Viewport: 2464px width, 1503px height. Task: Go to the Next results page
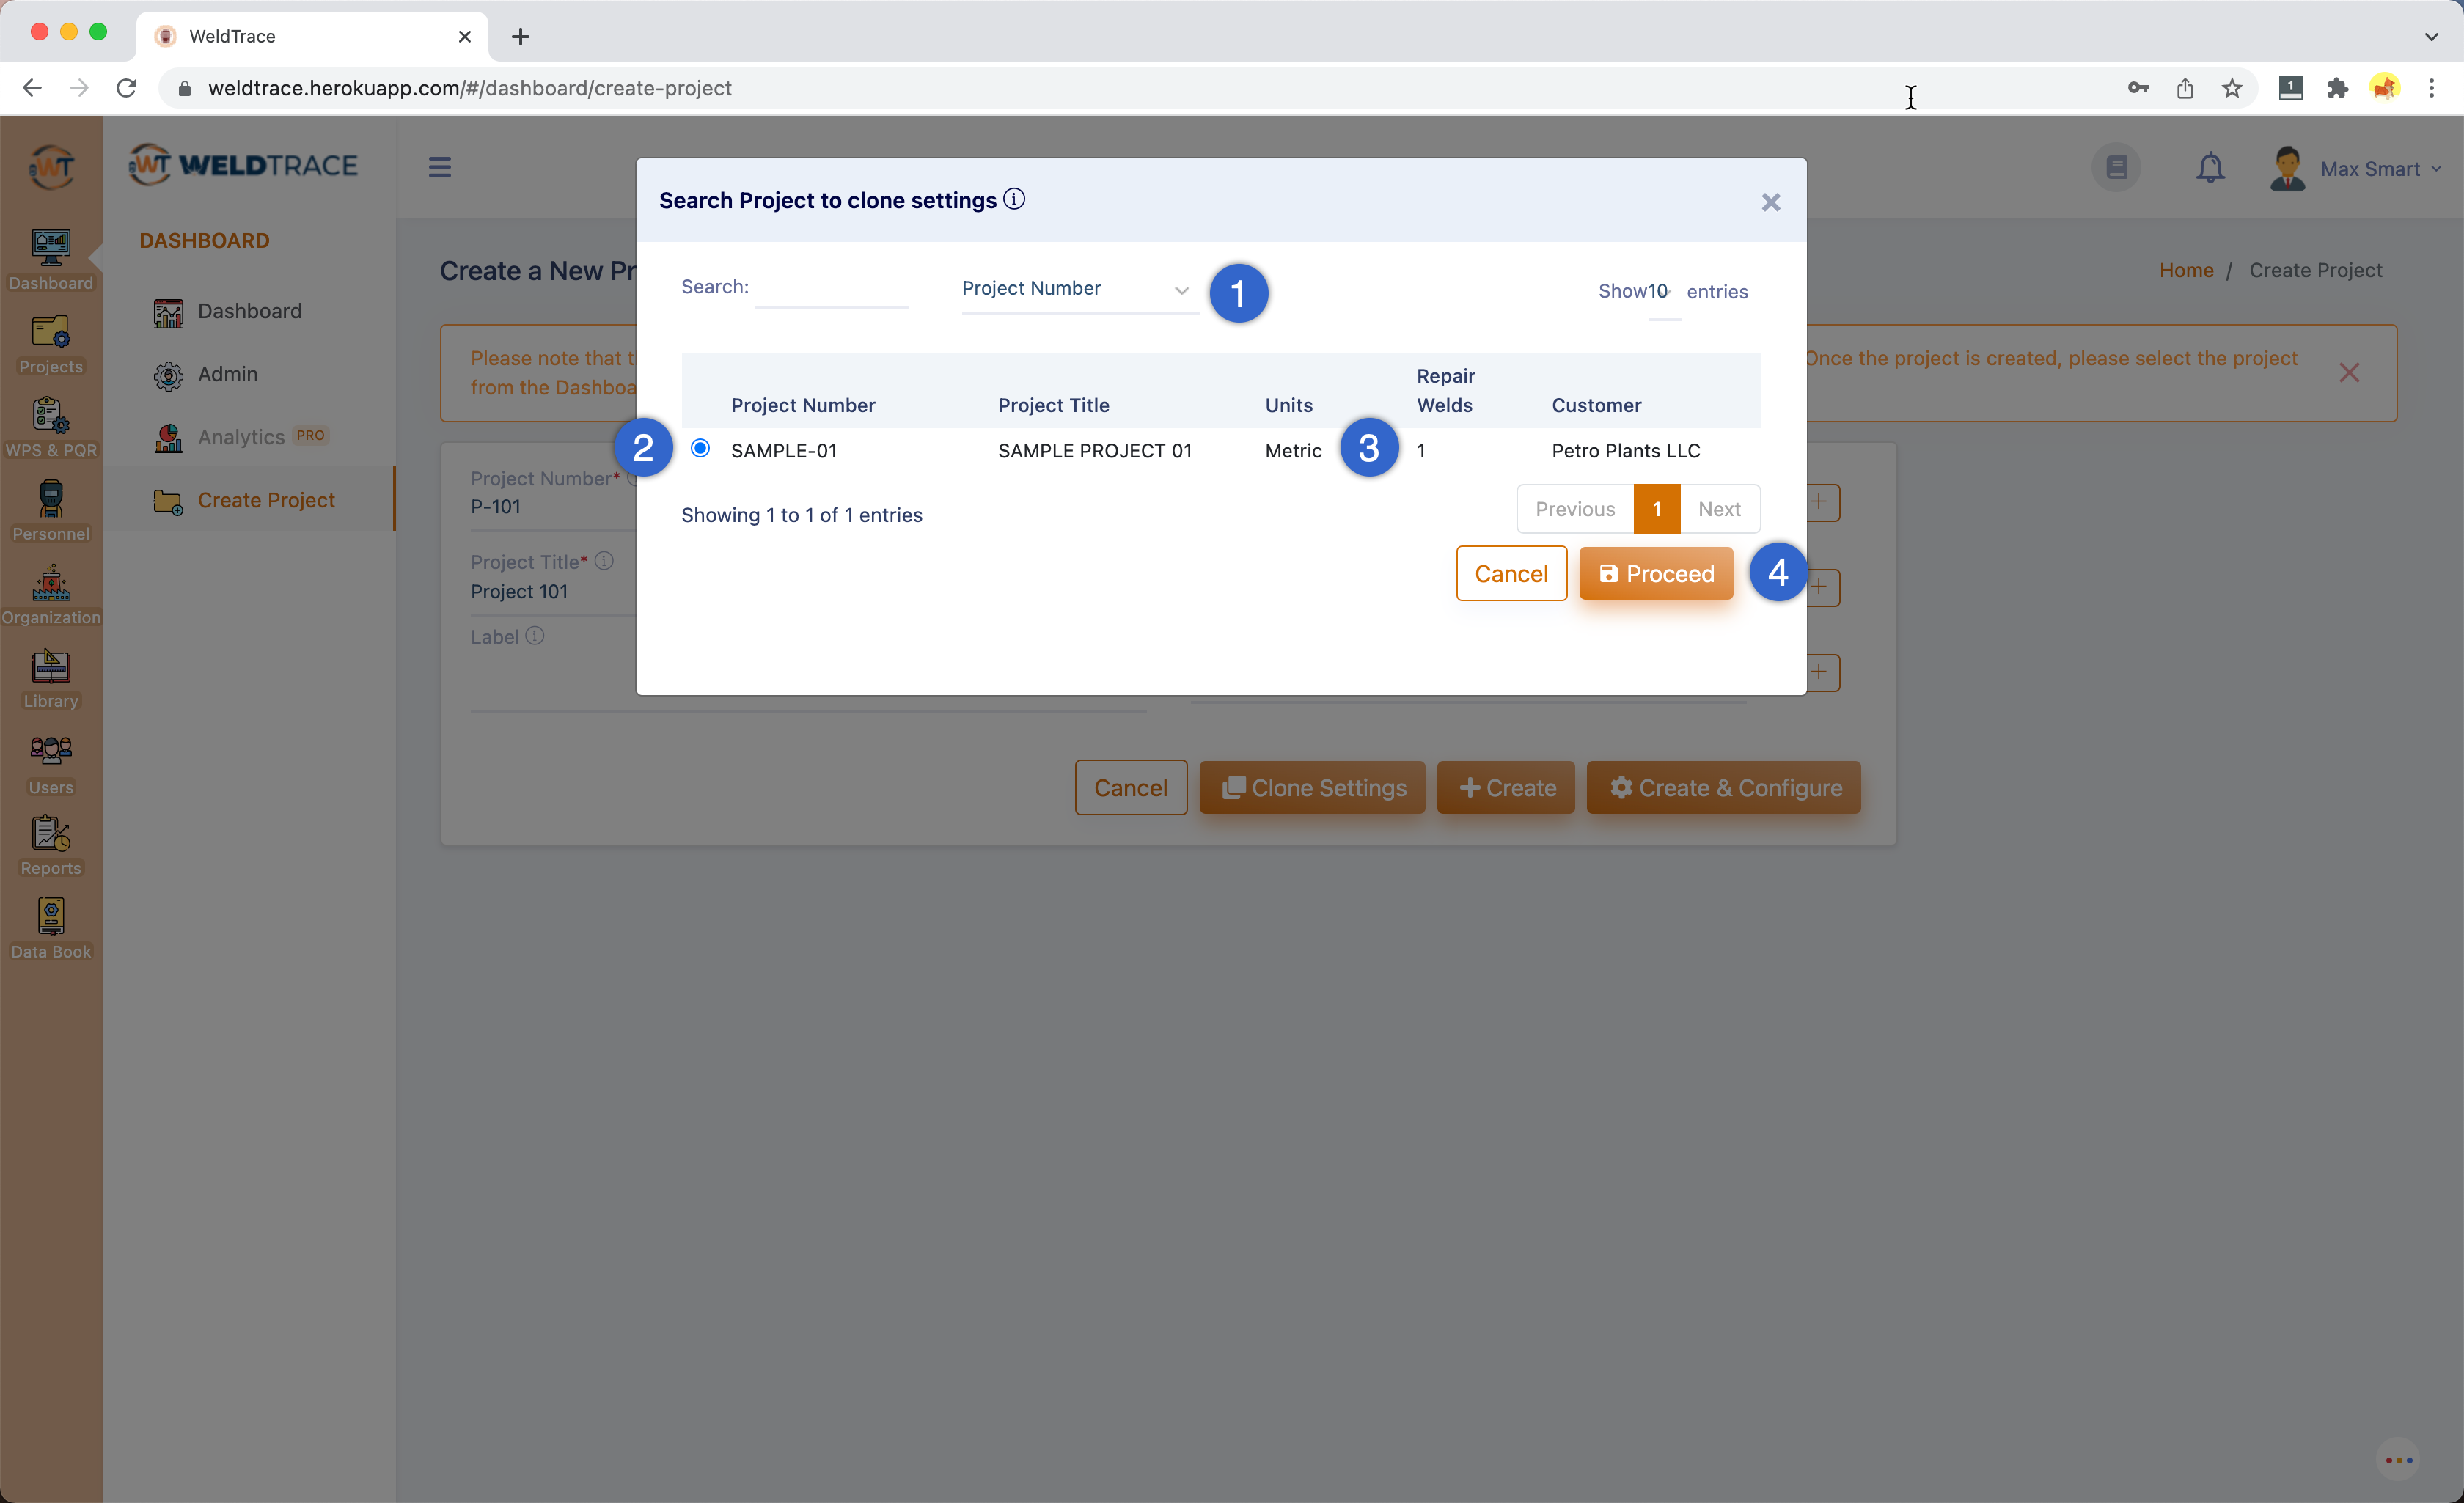pos(1719,509)
